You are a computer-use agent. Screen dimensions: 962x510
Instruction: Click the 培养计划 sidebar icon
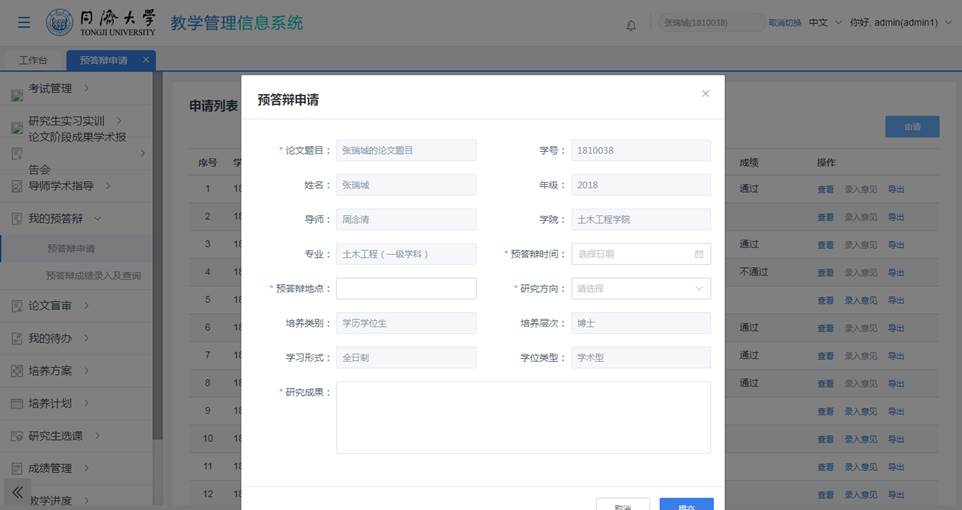17,404
